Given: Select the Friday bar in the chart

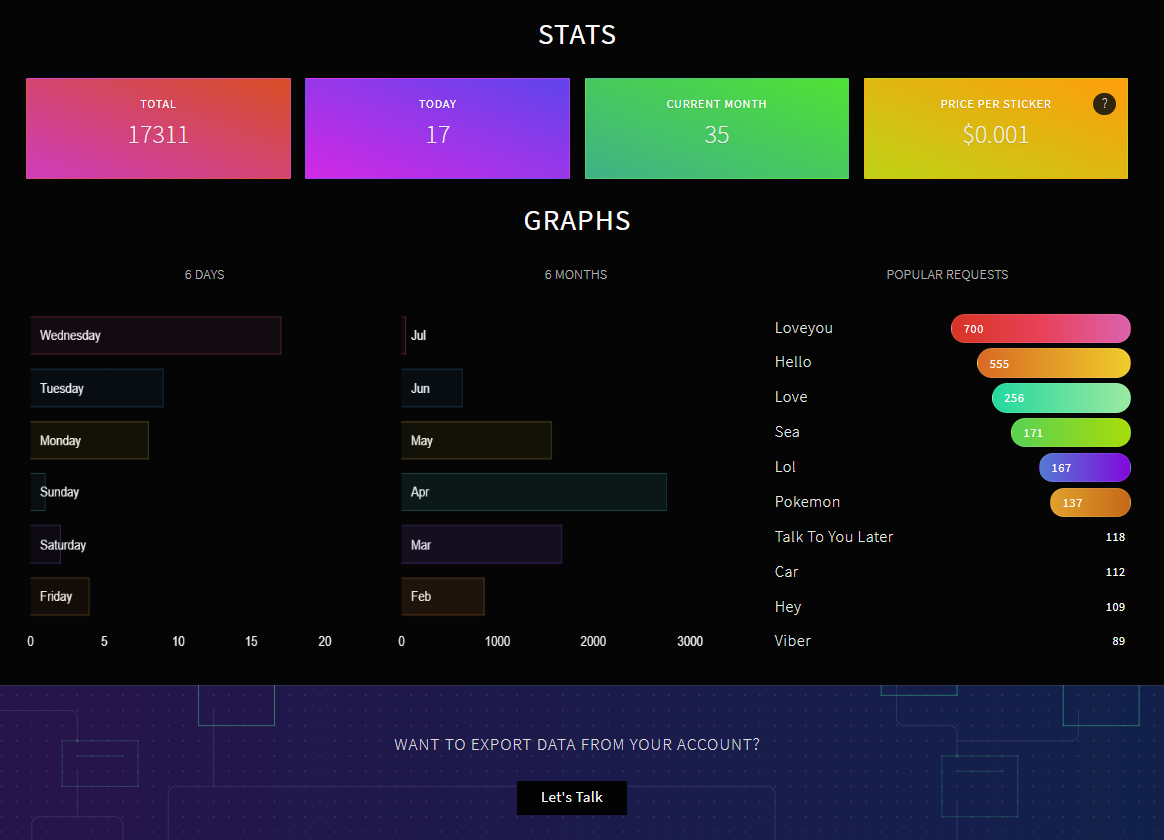Looking at the screenshot, I should [x=59, y=597].
